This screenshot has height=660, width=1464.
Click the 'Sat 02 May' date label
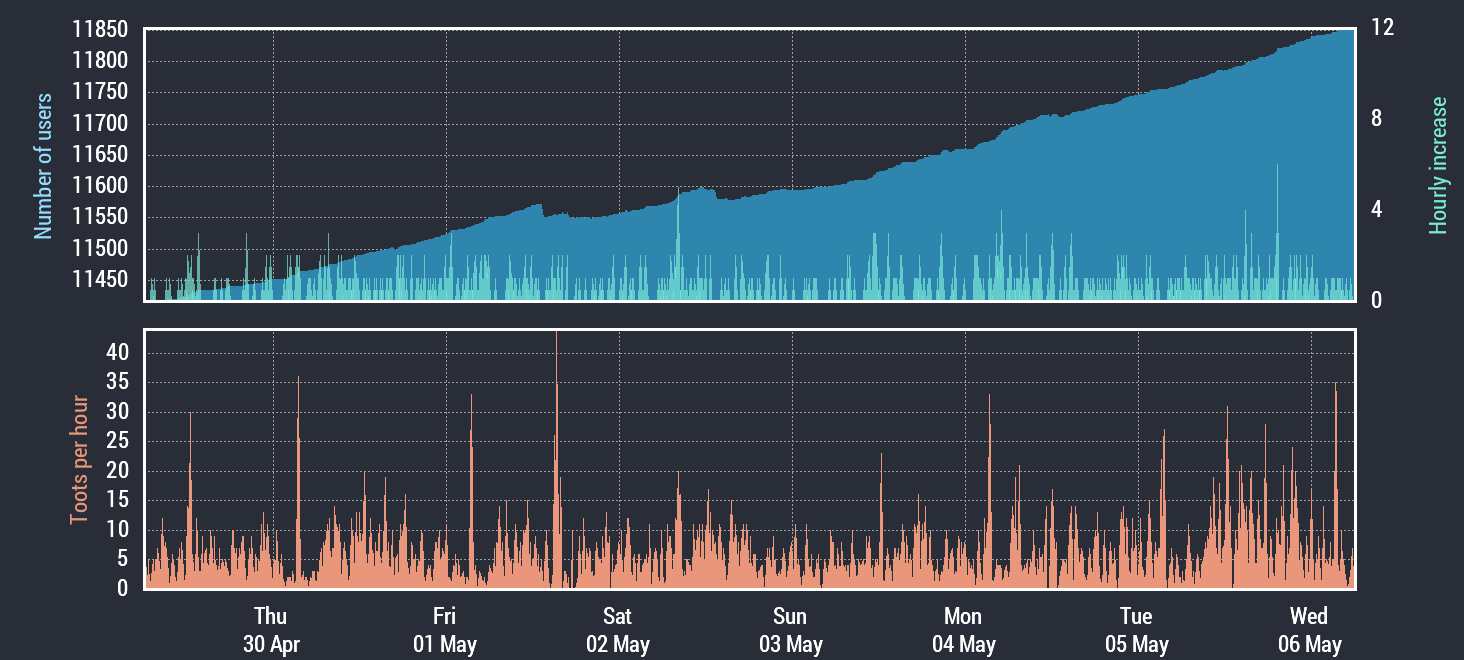click(x=617, y=630)
